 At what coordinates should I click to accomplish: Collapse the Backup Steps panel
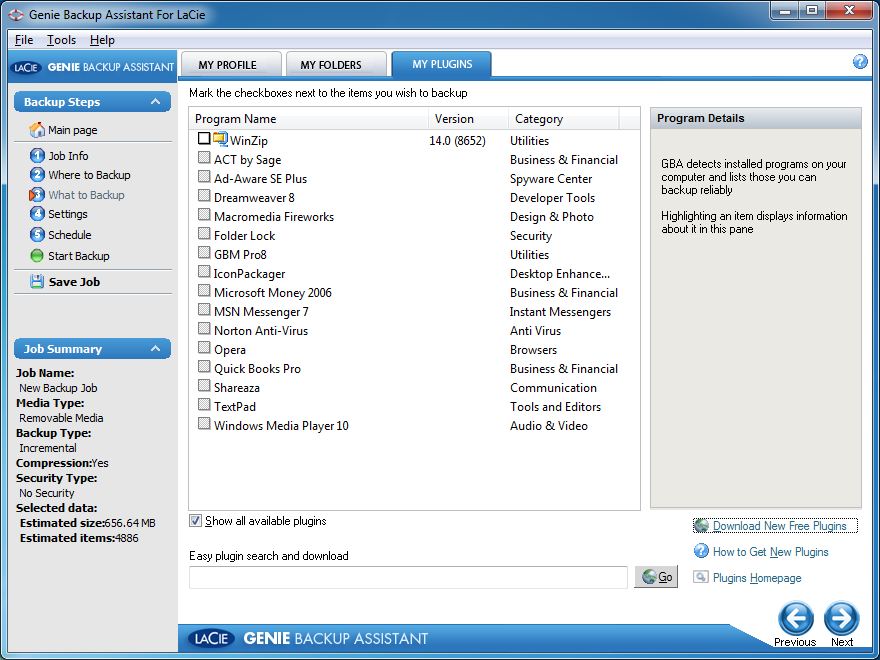[x=155, y=102]
